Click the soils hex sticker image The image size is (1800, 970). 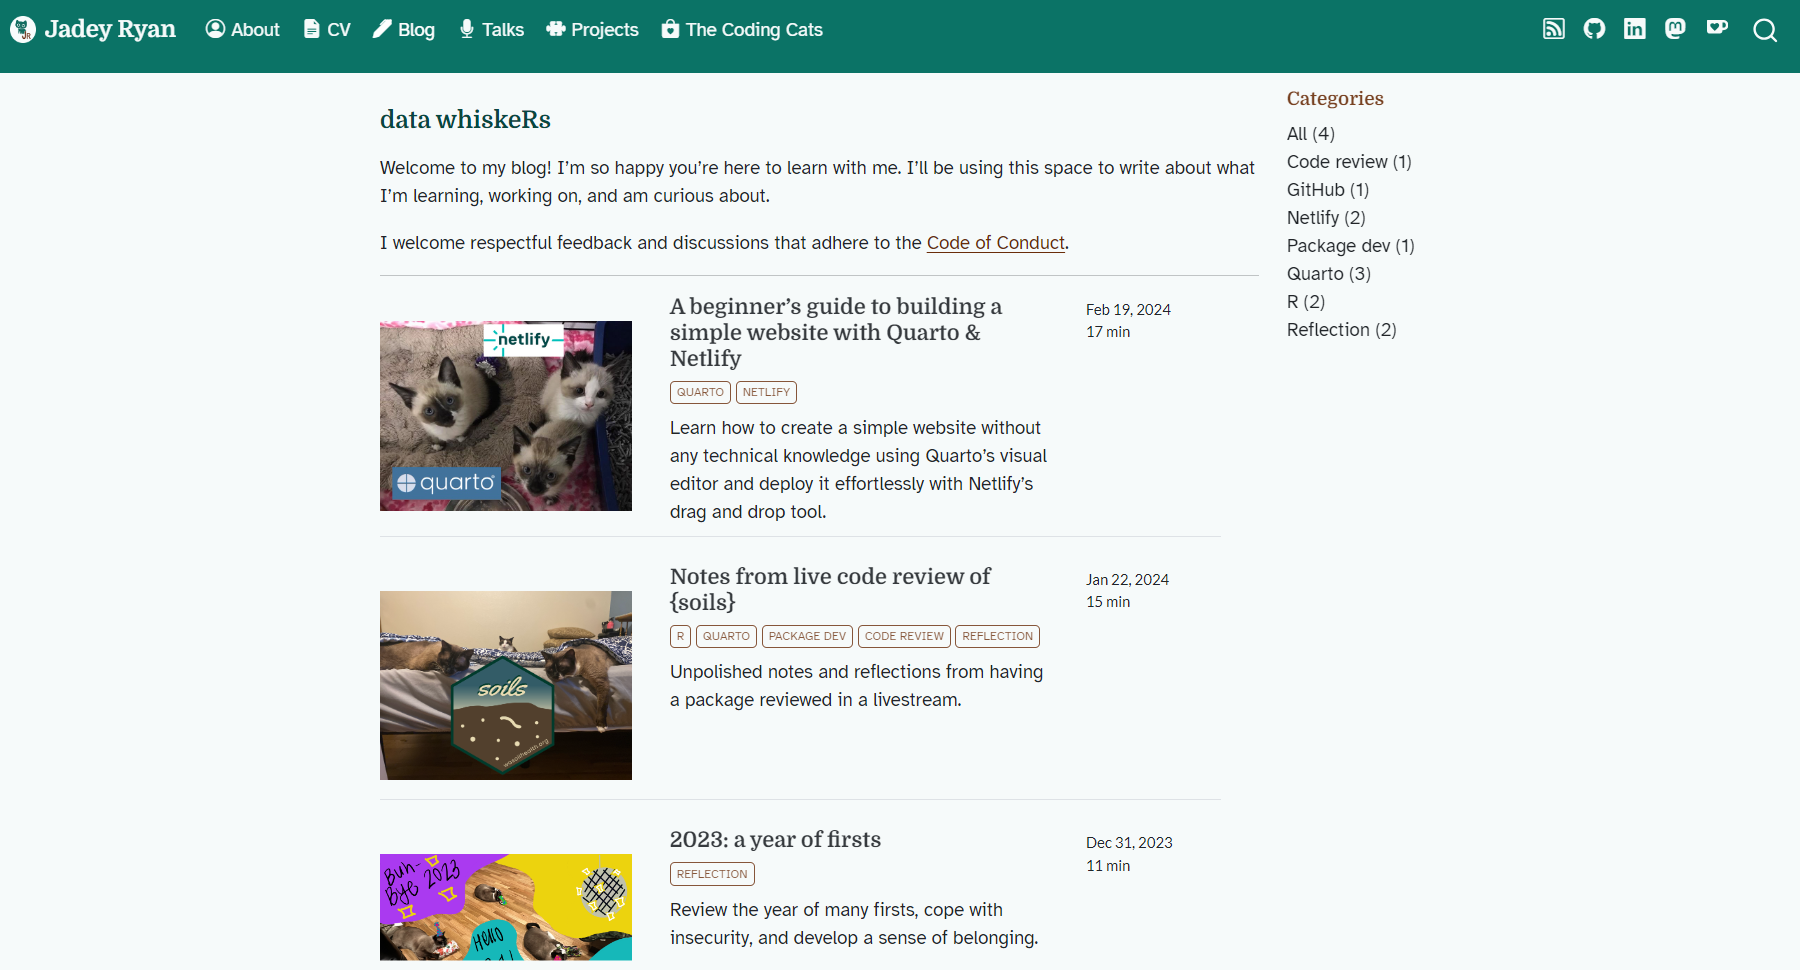pos(505,686)
